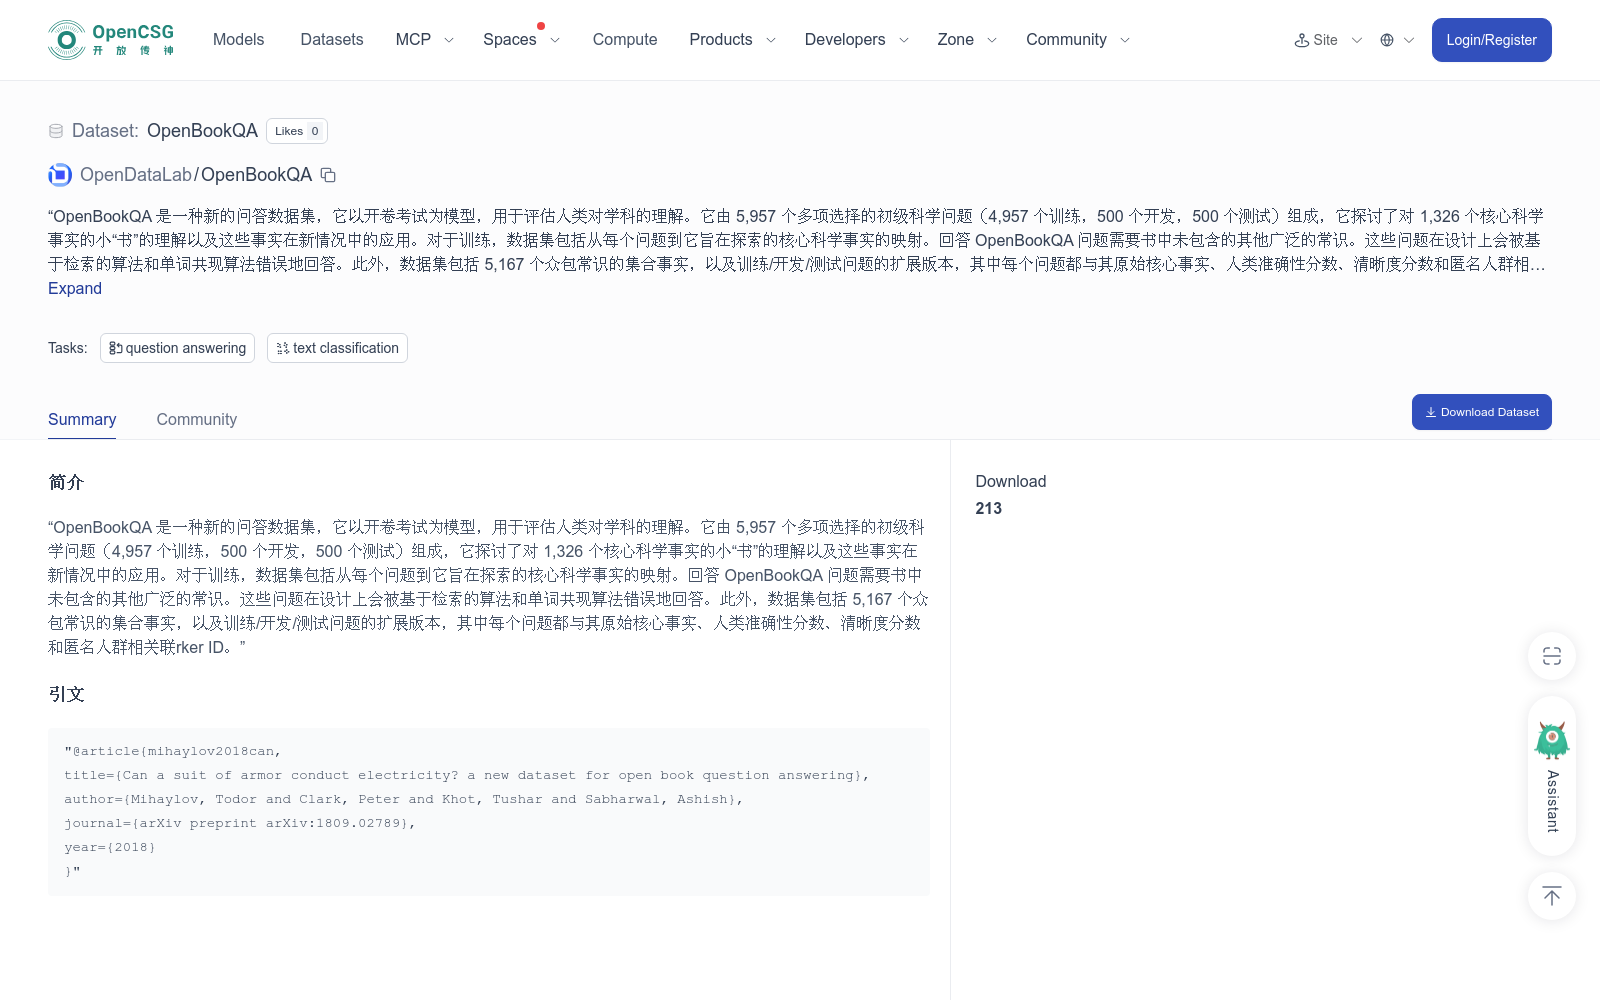Expand the truncated dataset description

pyautogui.click(x=75, y=288)
